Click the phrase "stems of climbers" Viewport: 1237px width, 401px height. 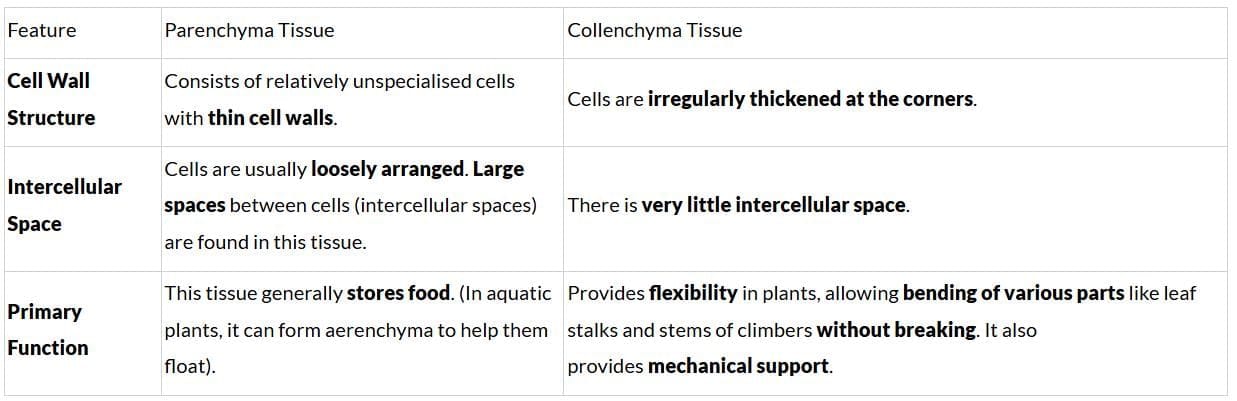click(739, 330)
